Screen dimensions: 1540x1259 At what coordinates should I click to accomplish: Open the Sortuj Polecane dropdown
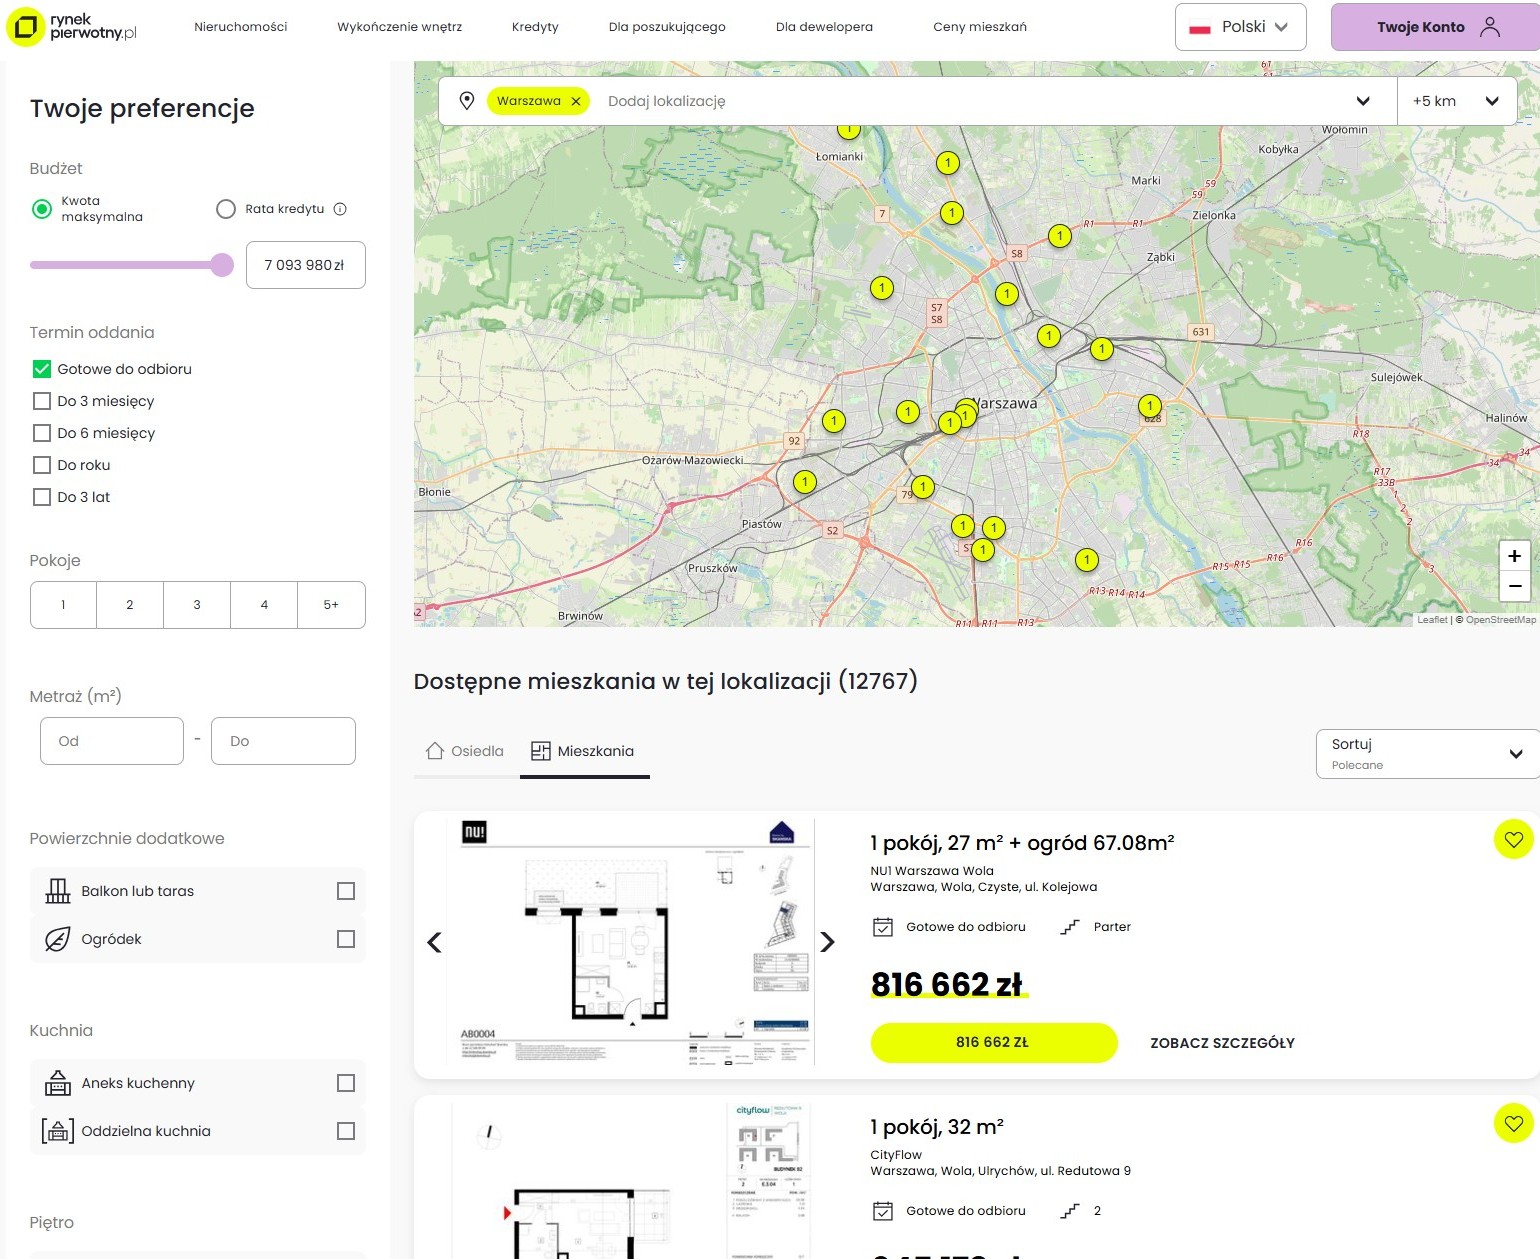tap(1427, 753)
